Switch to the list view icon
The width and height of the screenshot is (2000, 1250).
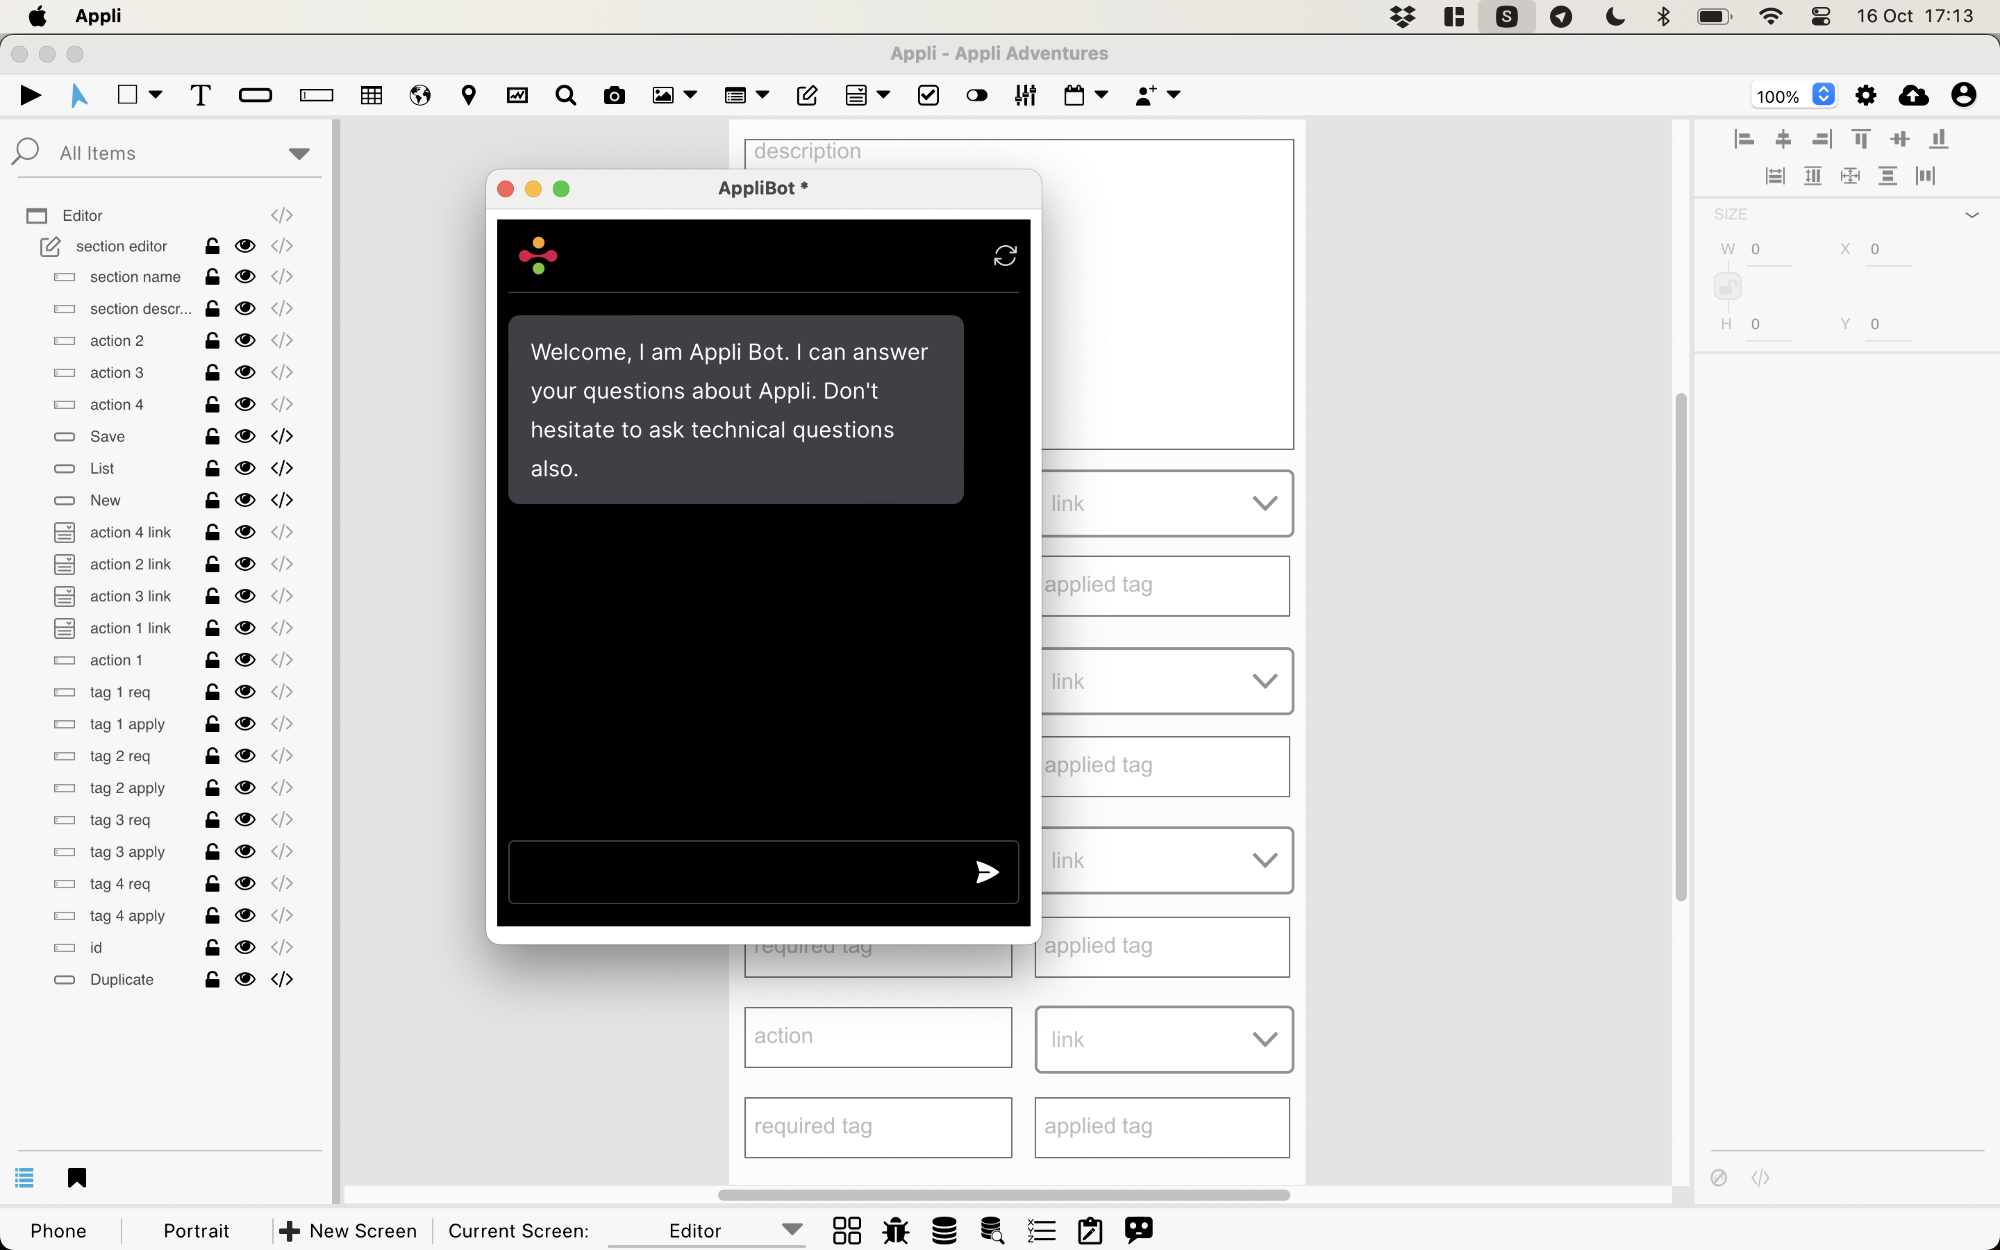[24, 1178]
